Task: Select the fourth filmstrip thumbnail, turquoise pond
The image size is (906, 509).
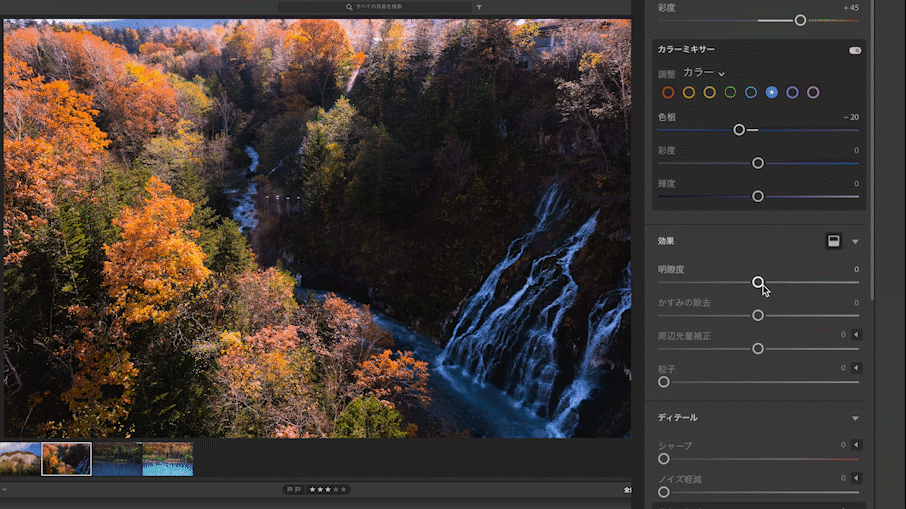Action: 168,459
